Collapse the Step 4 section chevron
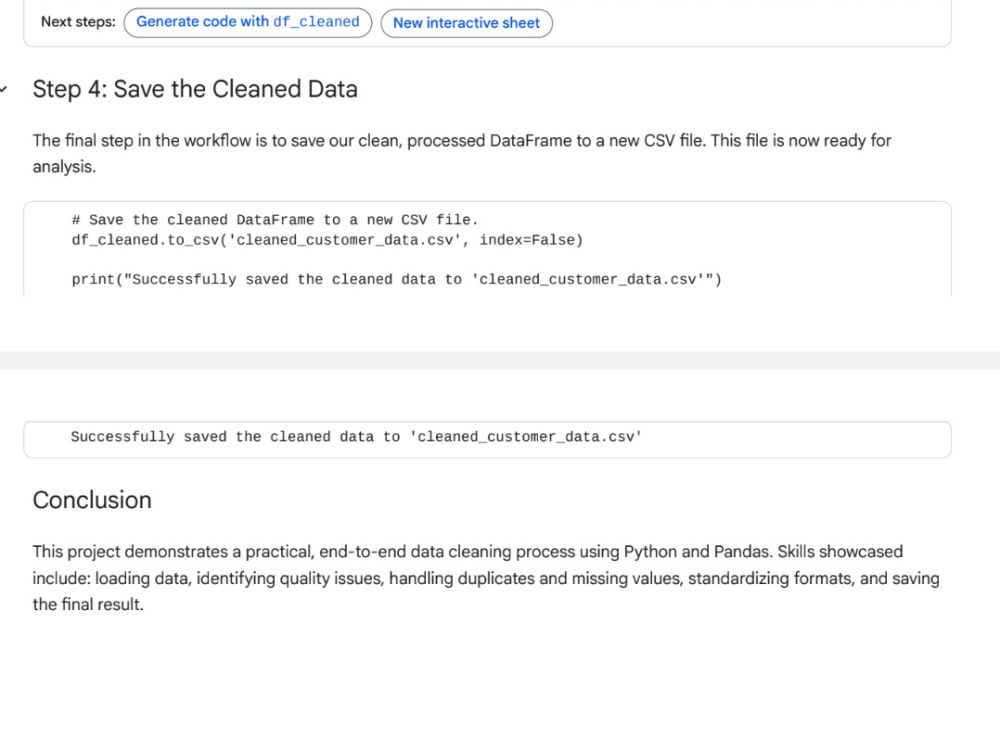The width and height of the screenshot is (1000, 750). pyautogui.click(x=4, y=89)
